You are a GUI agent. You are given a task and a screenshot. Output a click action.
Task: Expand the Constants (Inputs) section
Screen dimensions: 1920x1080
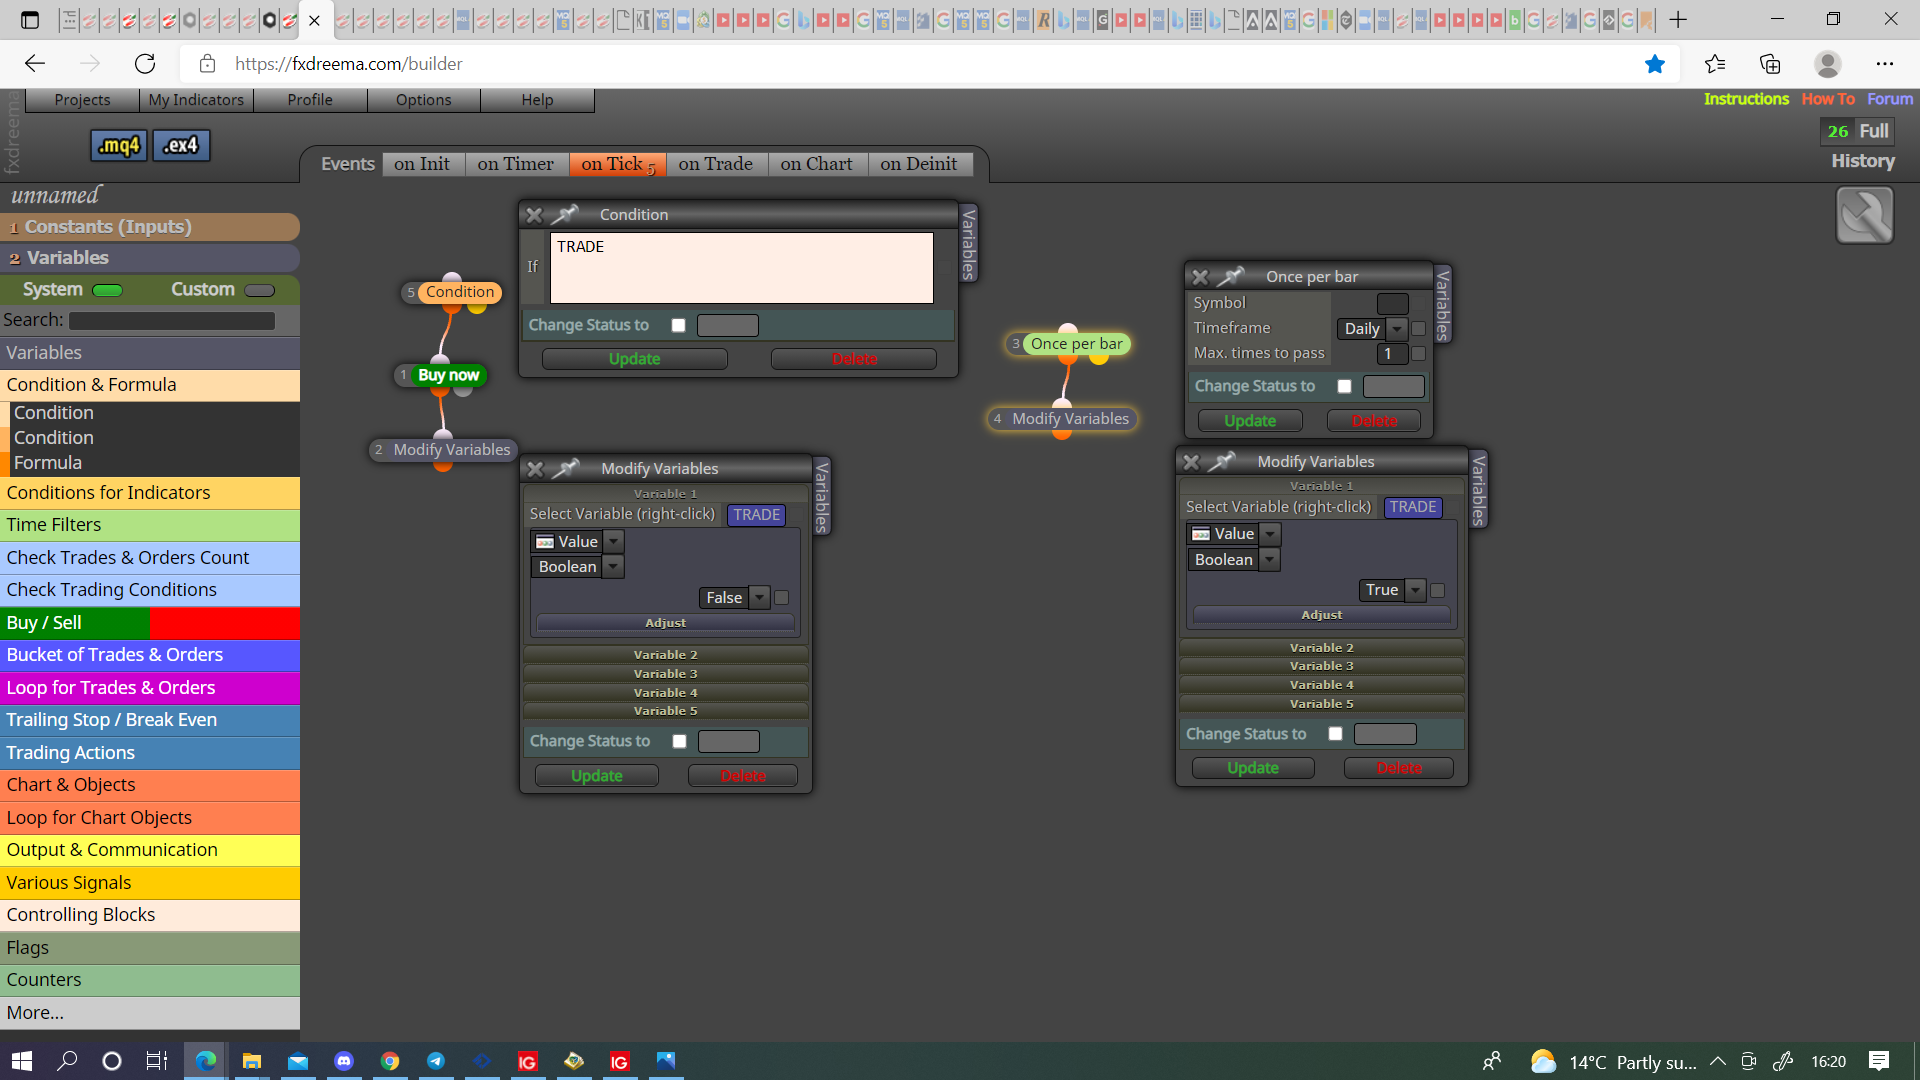click(150, 227)
